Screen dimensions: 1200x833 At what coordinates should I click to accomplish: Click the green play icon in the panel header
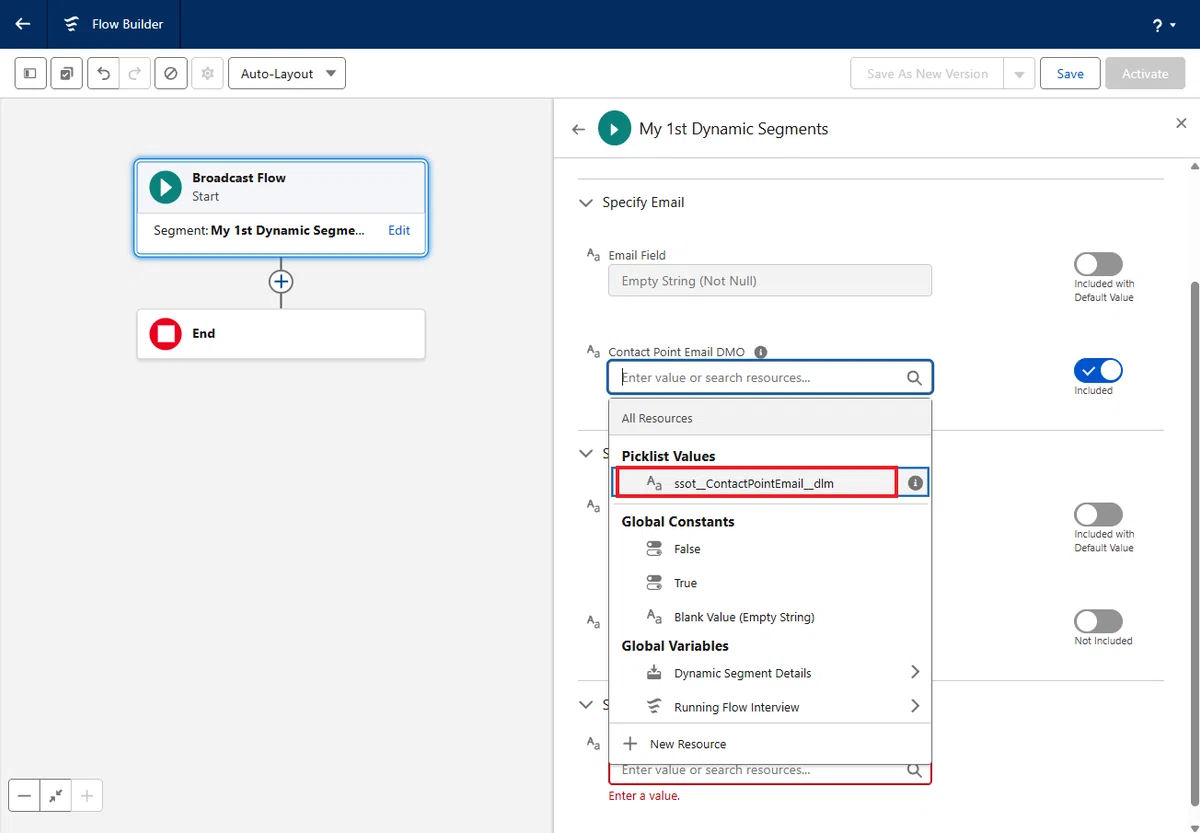click(x=614, y=129)
